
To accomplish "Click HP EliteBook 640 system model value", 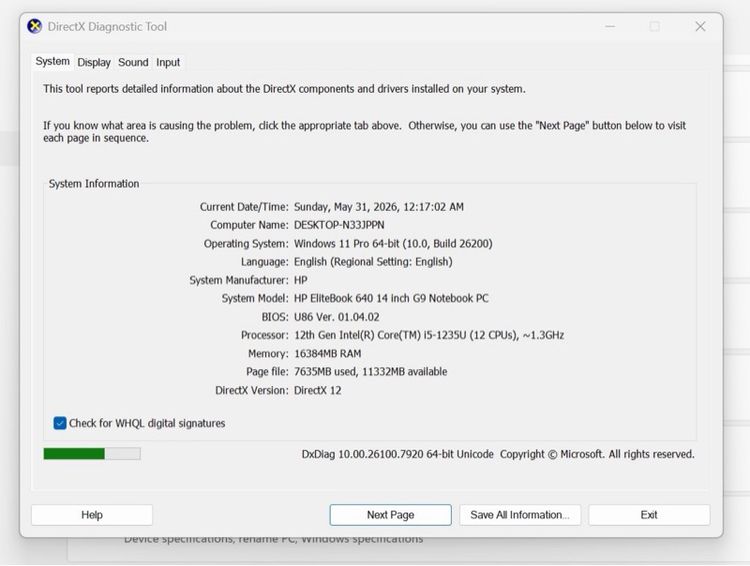I will 391,299.
